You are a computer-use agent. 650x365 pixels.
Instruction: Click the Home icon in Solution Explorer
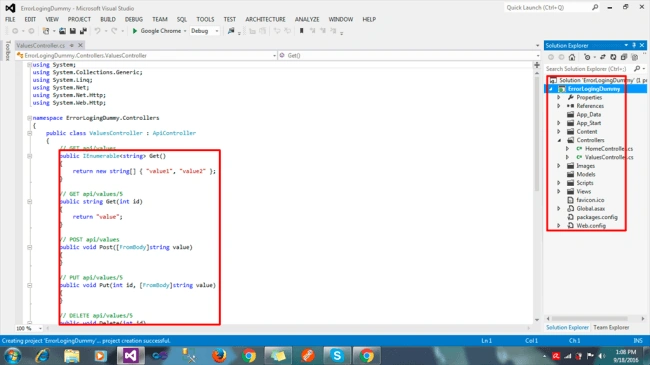[572, 57]
